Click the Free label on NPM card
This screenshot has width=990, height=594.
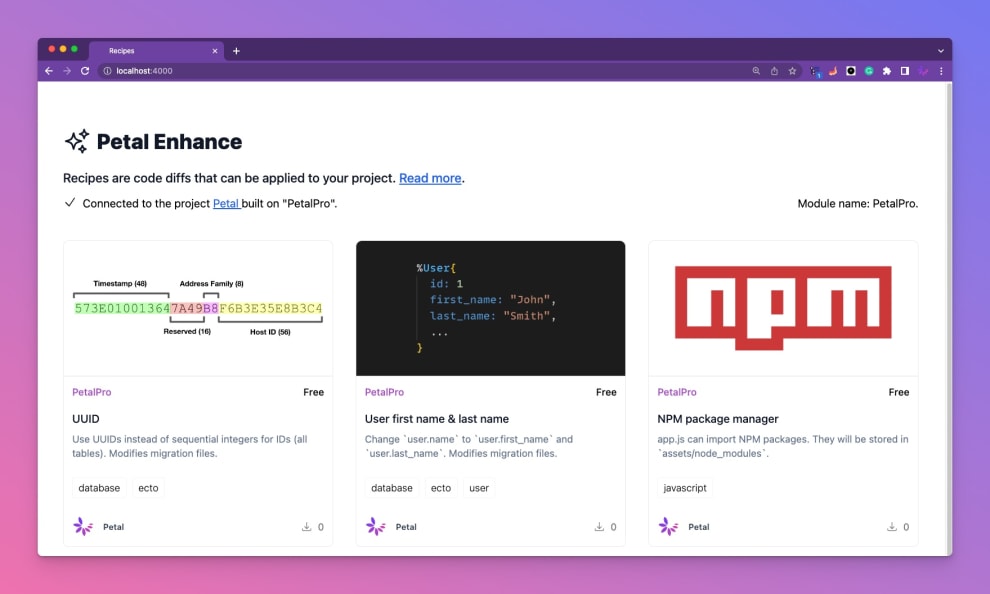(898, 392)
